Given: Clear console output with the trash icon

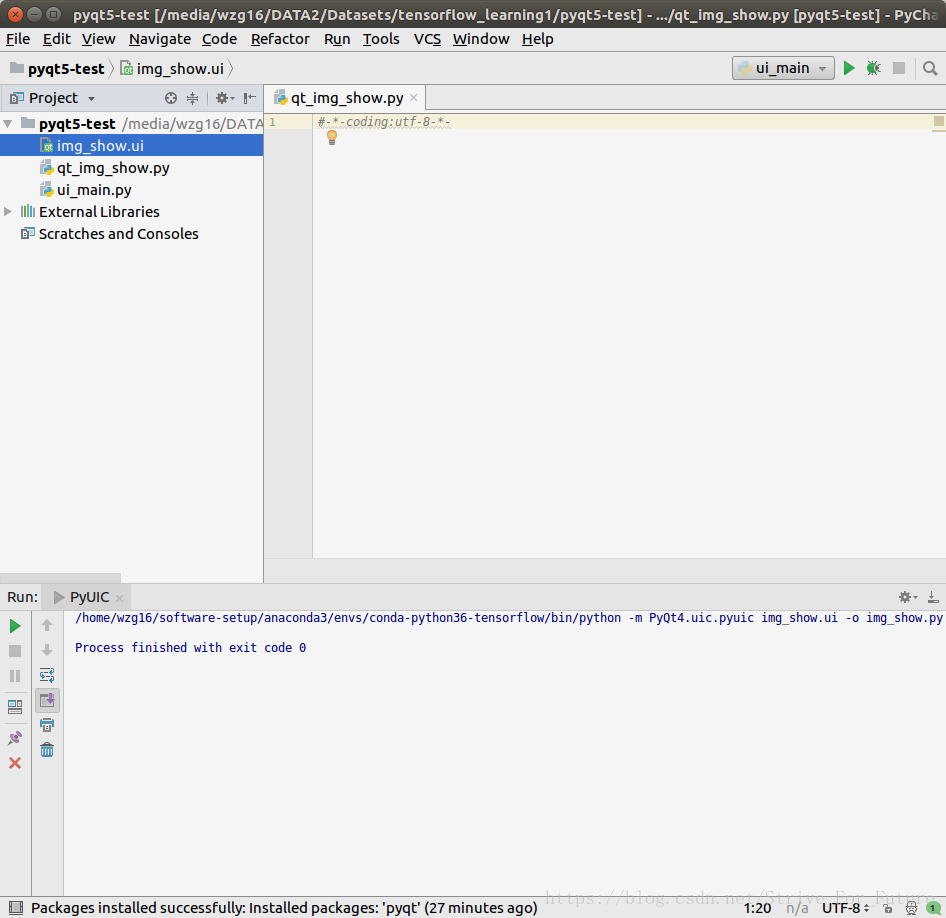Looking at the screenshot, I should (47, 749).
